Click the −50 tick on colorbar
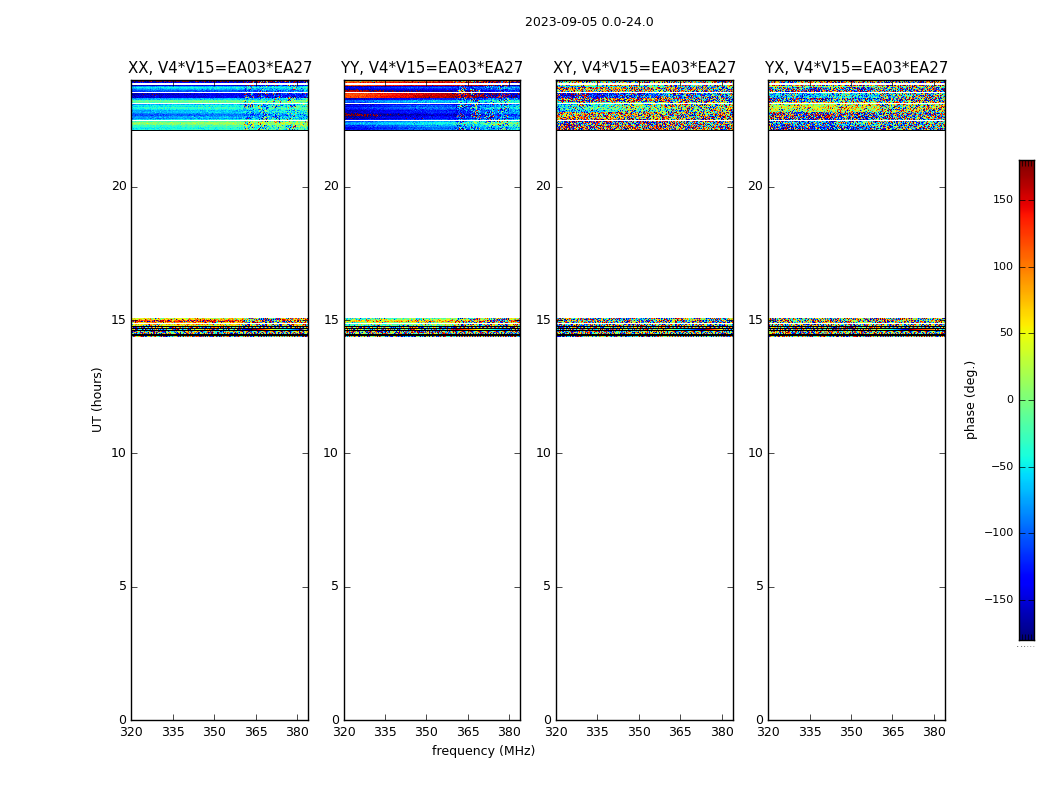Screen dimensions: 1050x800 tap(1002, 466)
